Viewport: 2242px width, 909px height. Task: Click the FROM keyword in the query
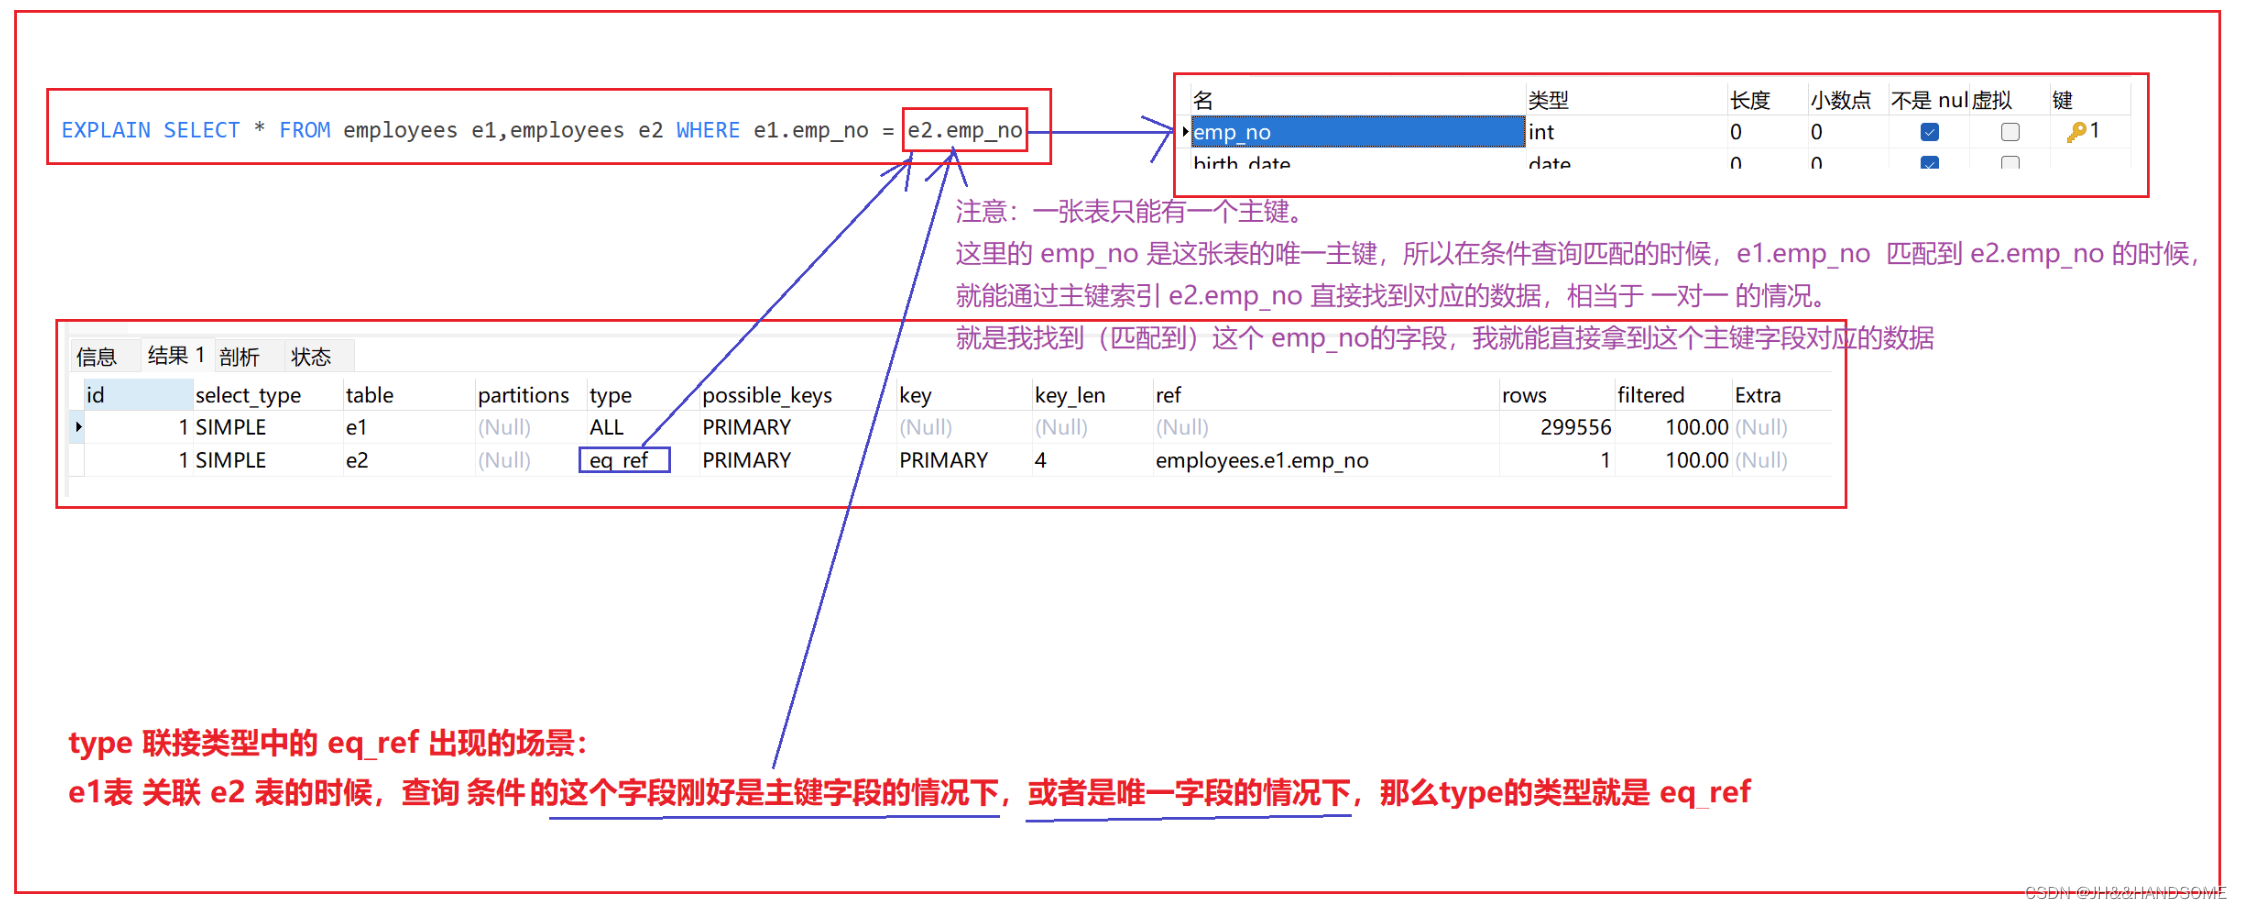(x=305, y=130)
